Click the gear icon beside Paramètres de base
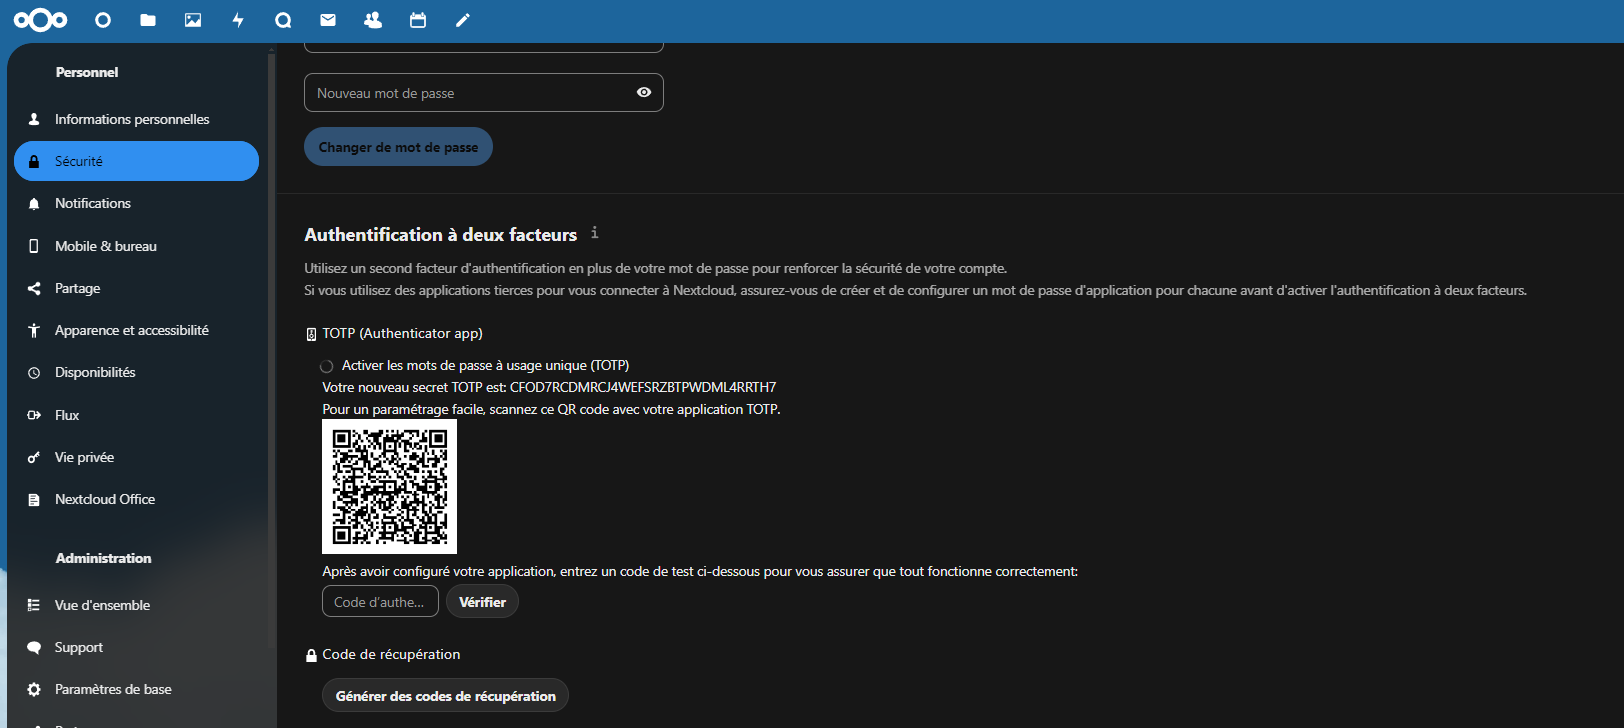This screenshot has width=1624, height=728. tap(34, 689)
